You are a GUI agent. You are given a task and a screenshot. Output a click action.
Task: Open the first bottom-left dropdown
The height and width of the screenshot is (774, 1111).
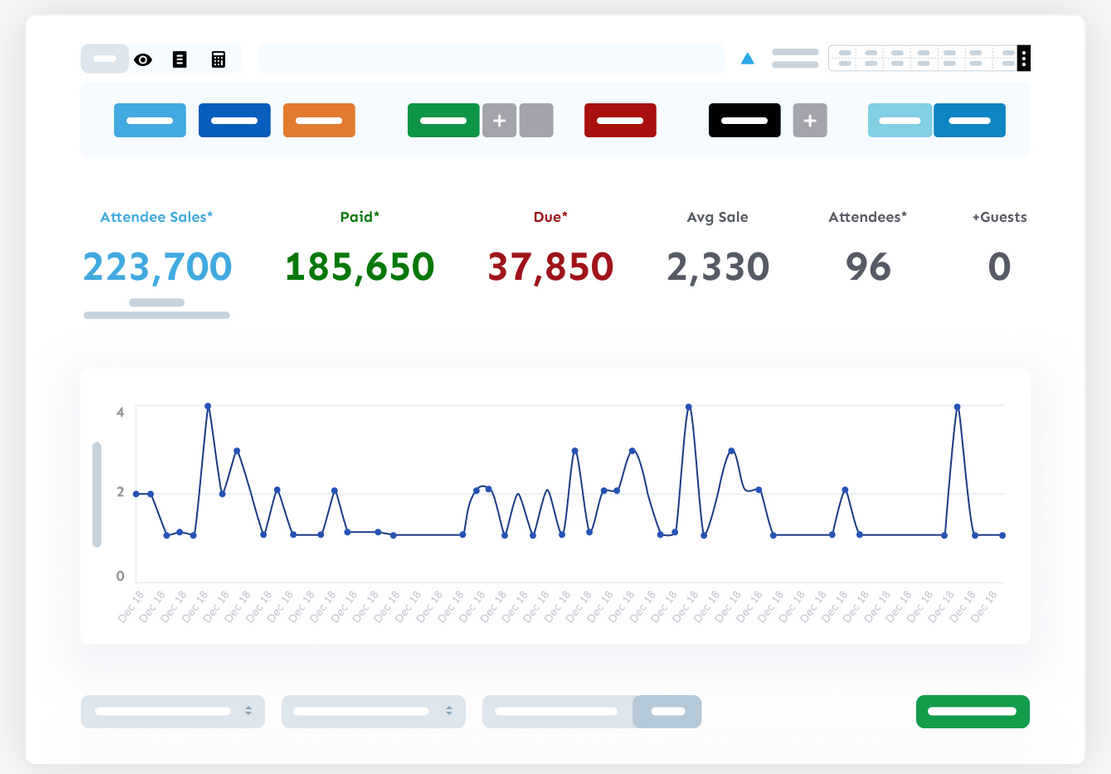coord(173,712)
